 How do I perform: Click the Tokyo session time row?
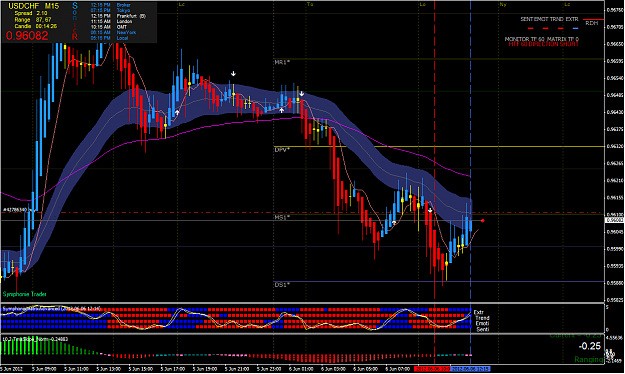click(x=109, y=10)
